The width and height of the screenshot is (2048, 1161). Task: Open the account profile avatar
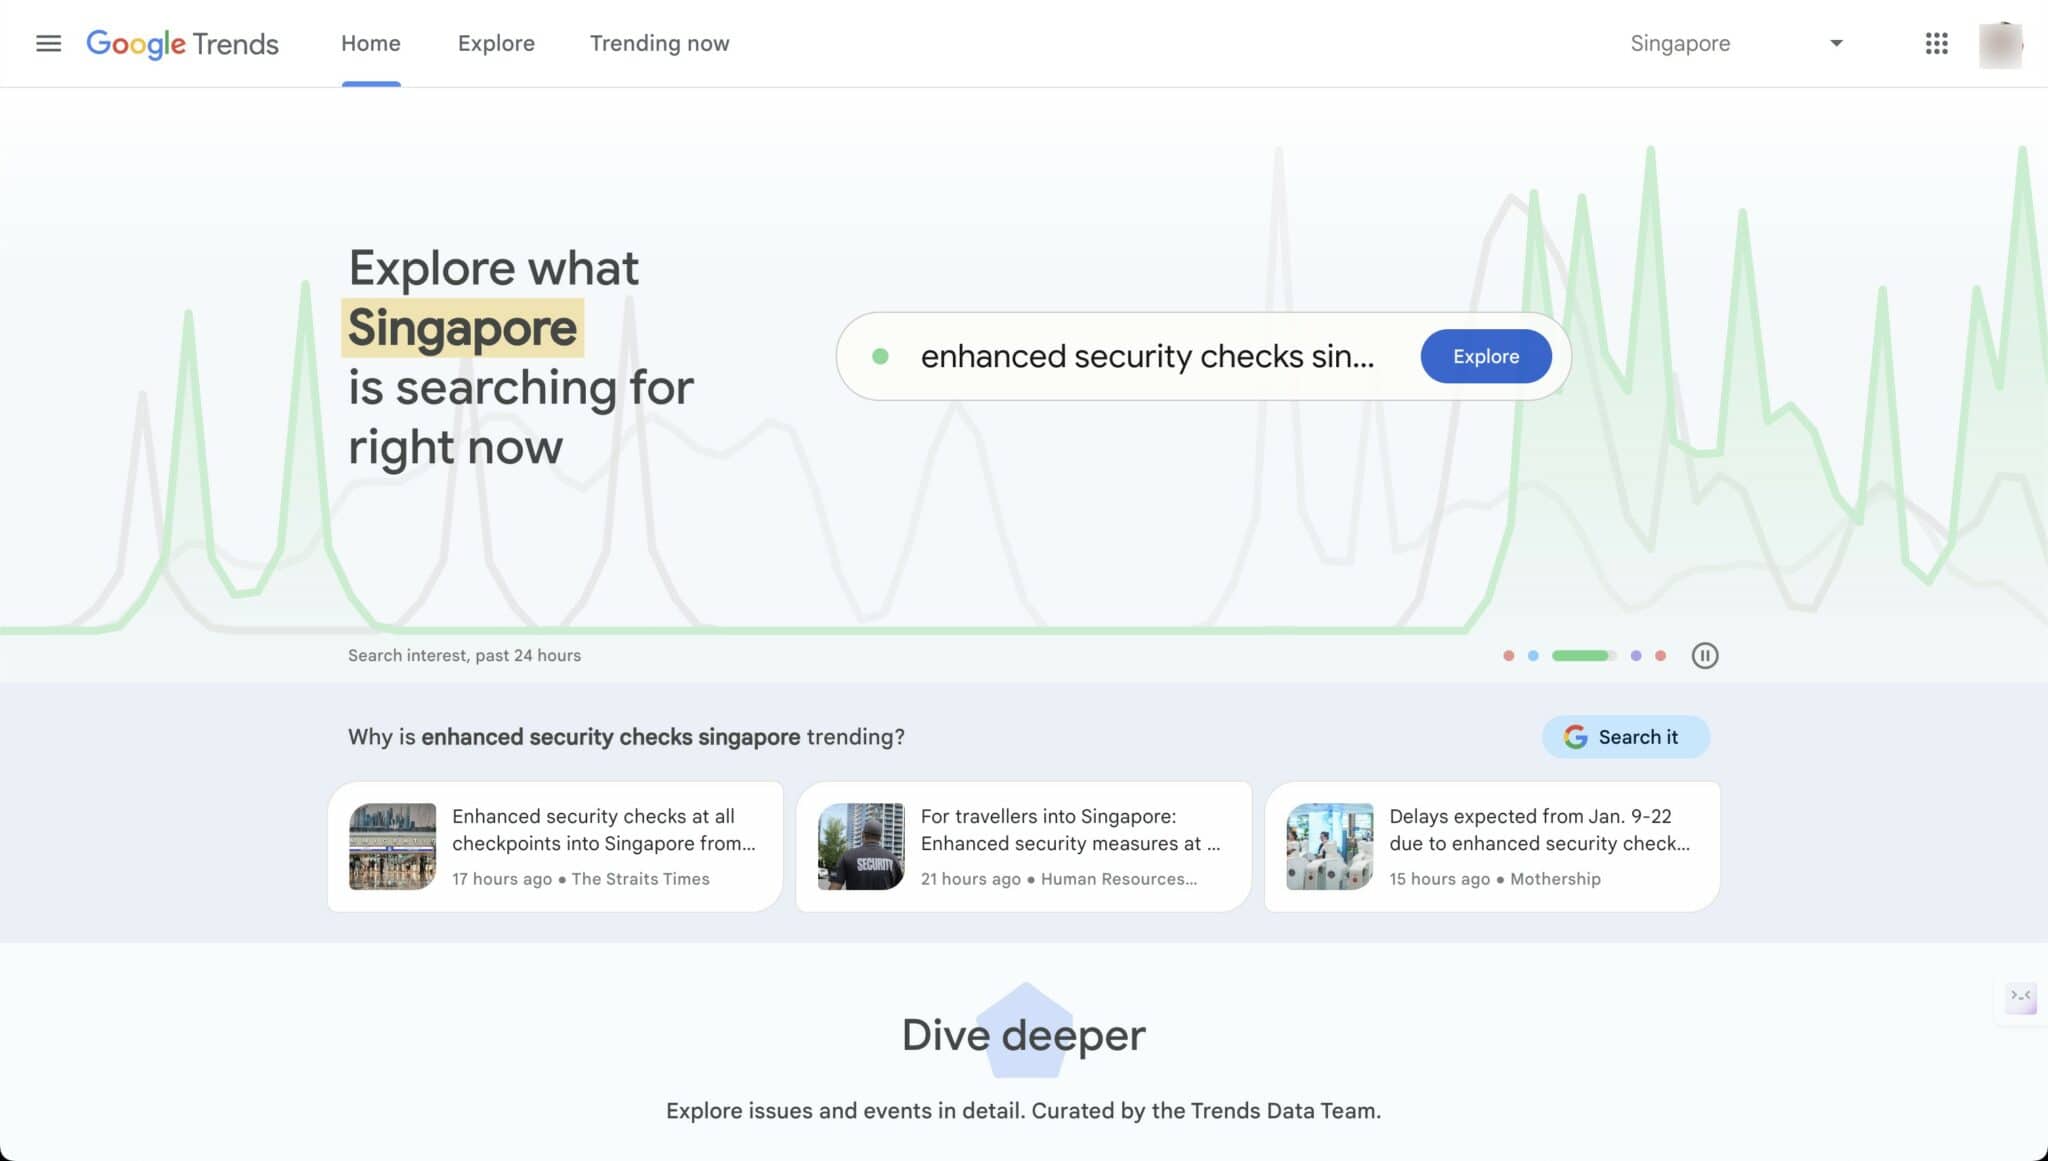click(2000, 44)
